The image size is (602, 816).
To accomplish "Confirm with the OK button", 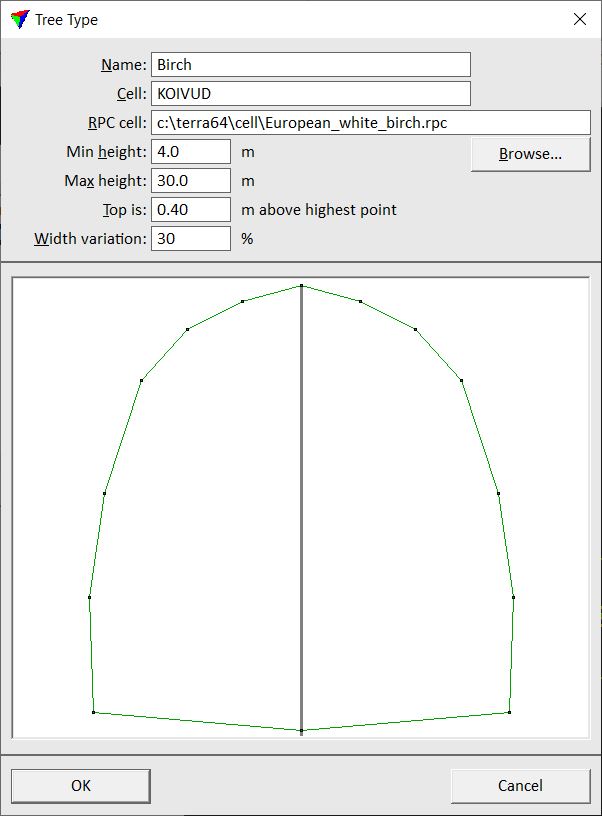I will pos(81,786).
